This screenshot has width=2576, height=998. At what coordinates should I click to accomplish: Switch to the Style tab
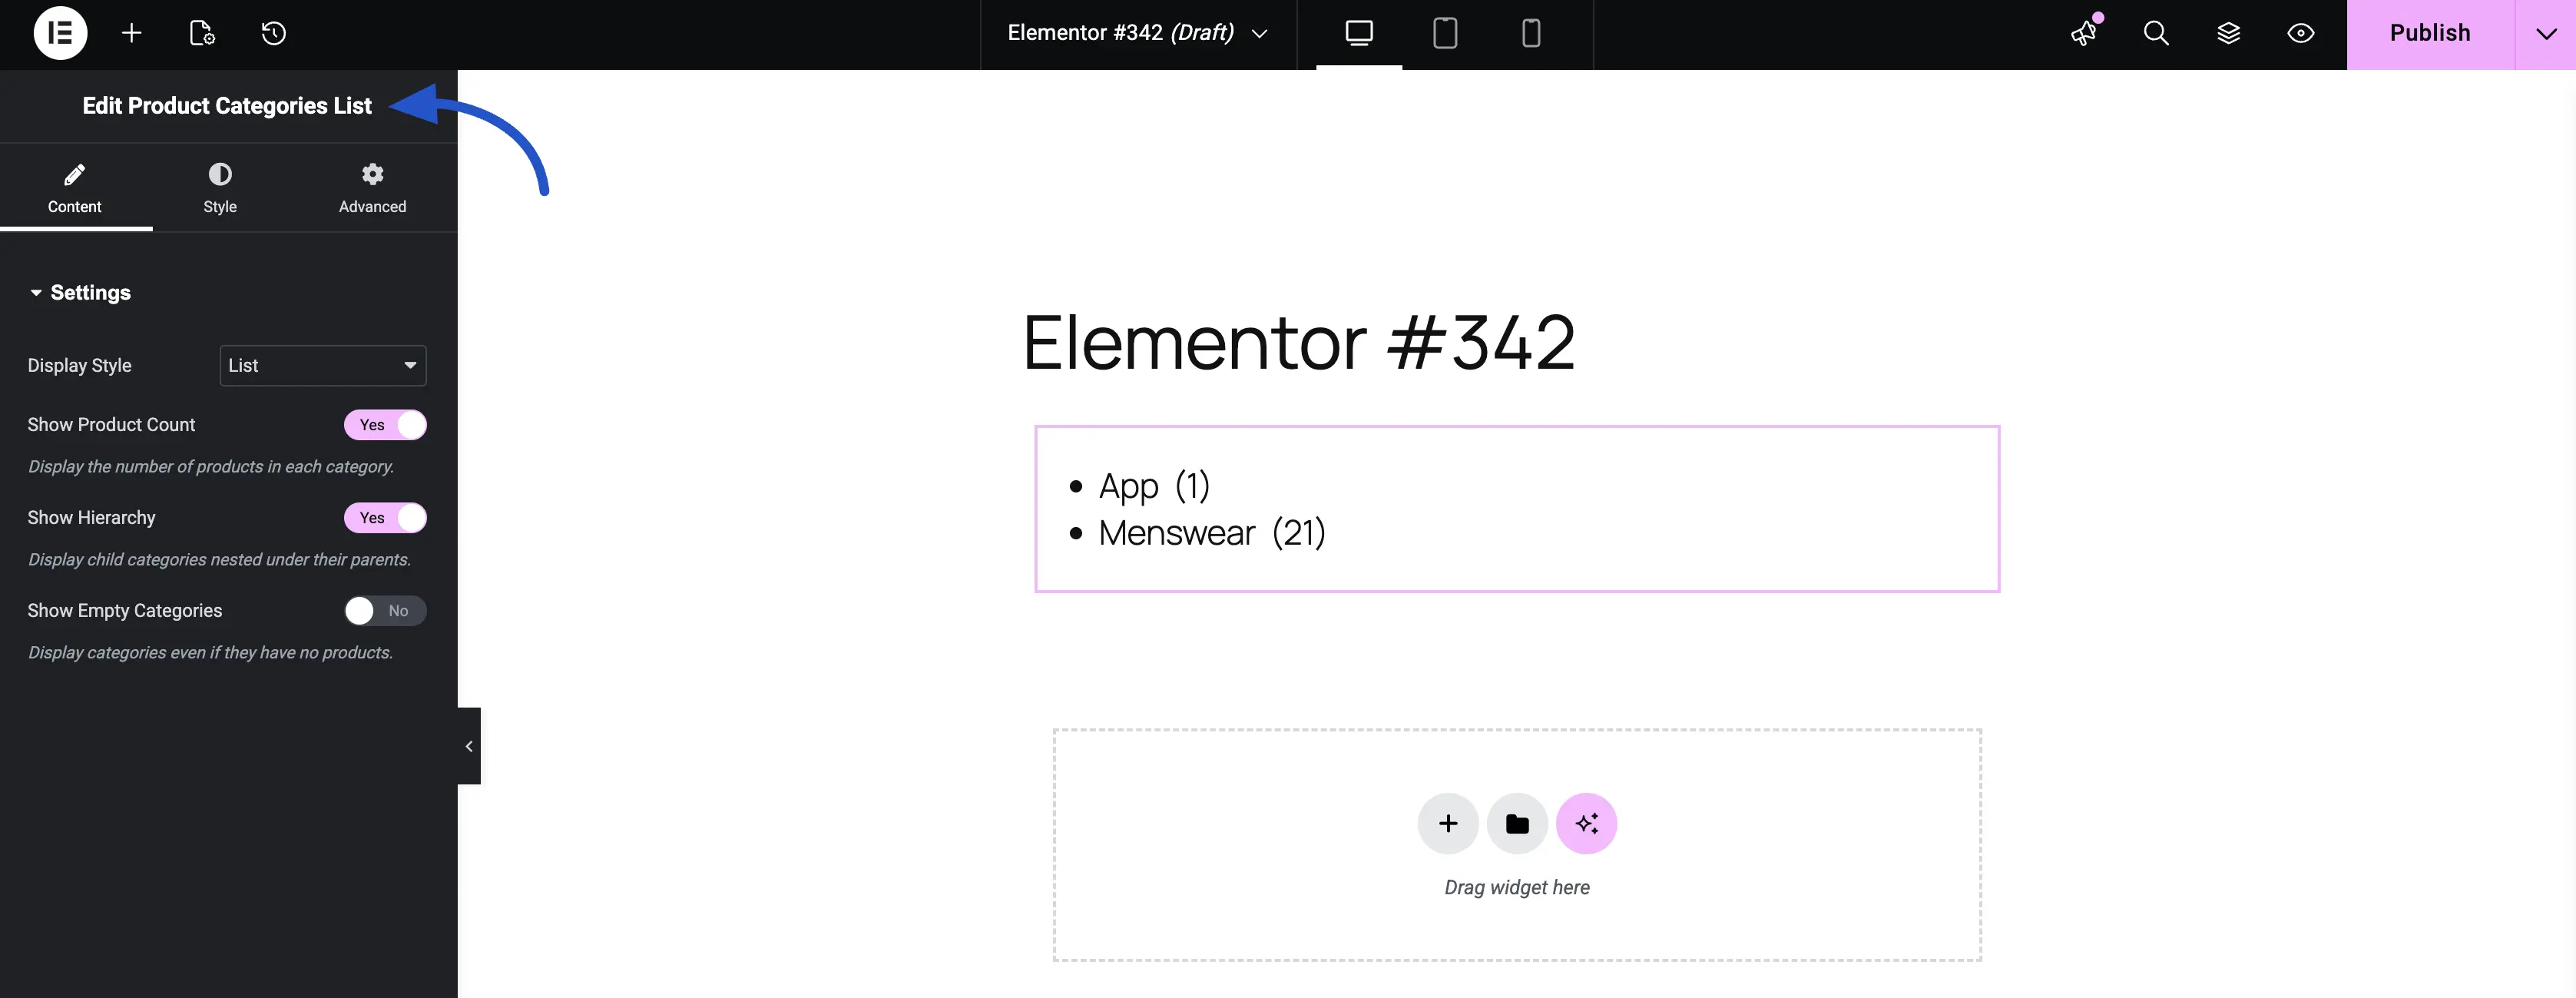coord(220,188)
